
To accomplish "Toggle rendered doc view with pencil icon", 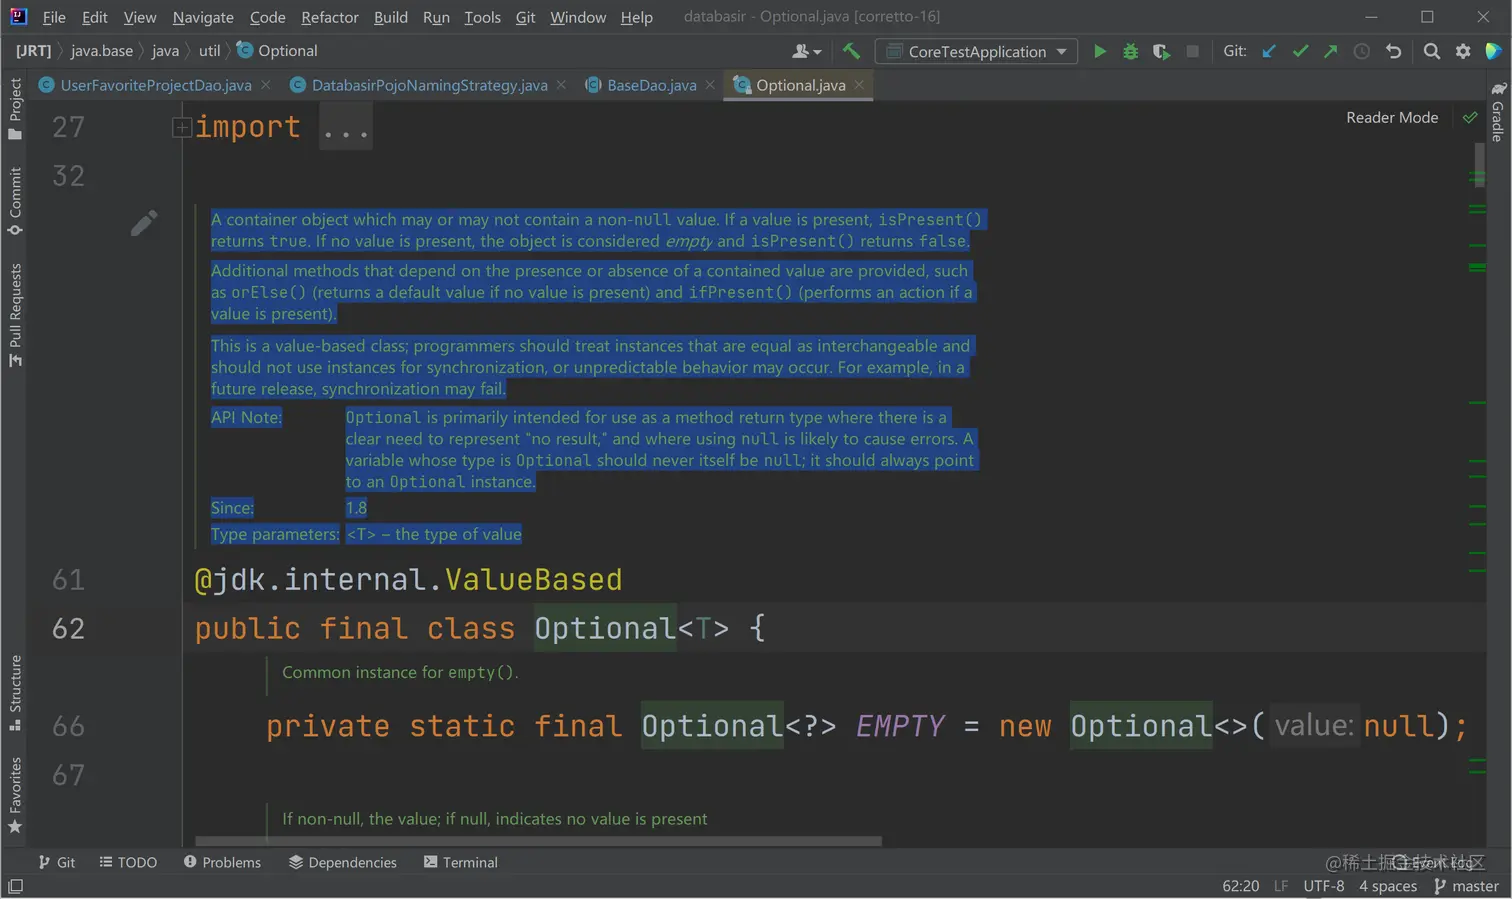I will pyautogui.click(x=143, y=223).
